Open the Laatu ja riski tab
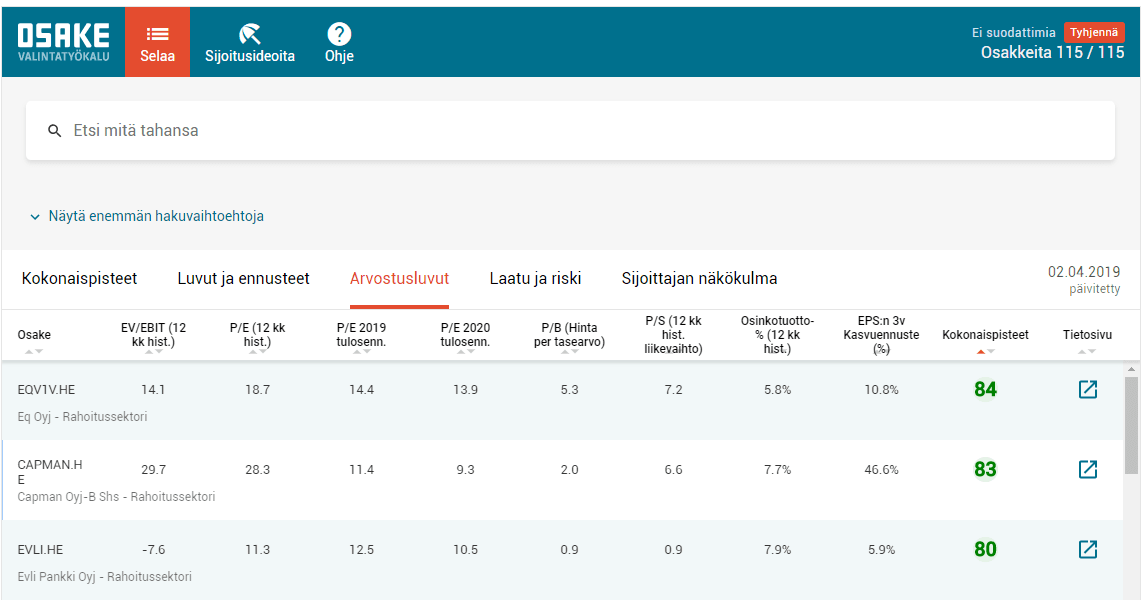1144x600 pixels. pos(536,278)
